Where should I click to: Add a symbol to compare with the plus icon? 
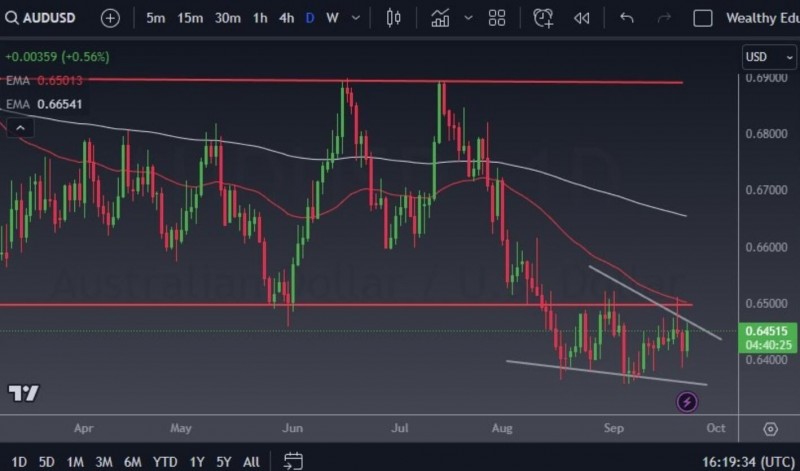point(110,18)
